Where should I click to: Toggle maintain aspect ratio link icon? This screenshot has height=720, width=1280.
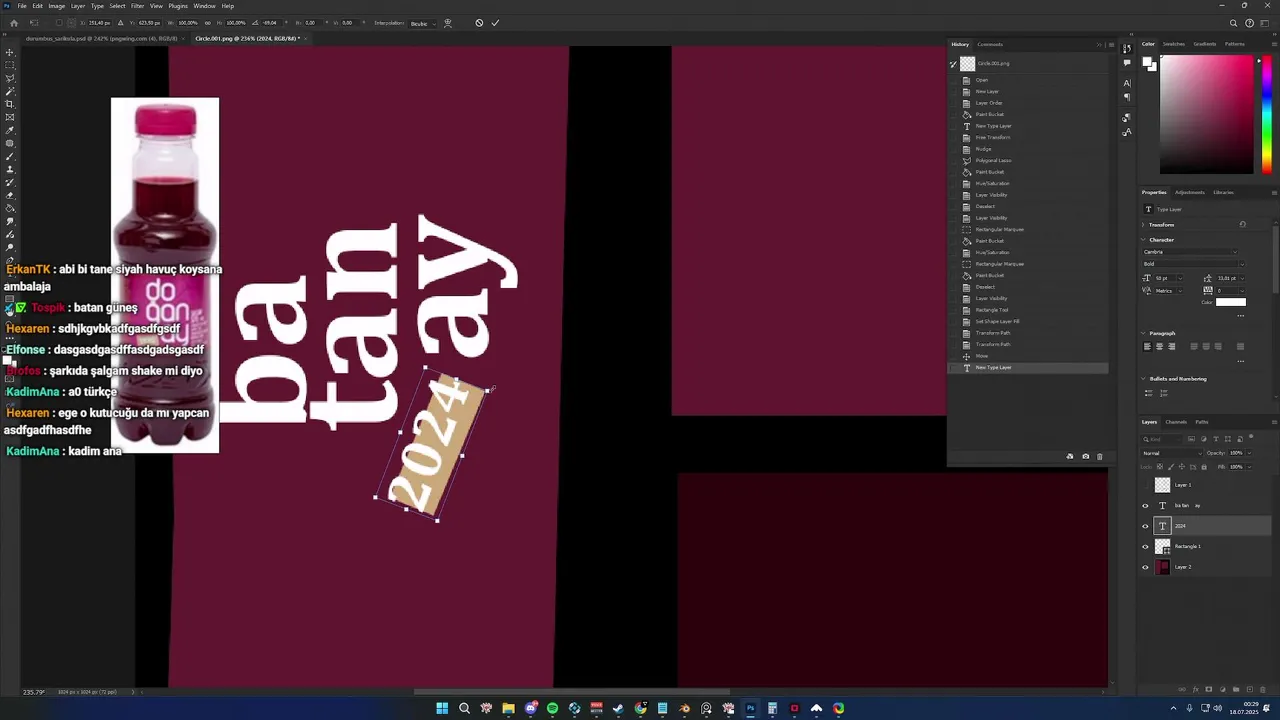click(207, 23)
